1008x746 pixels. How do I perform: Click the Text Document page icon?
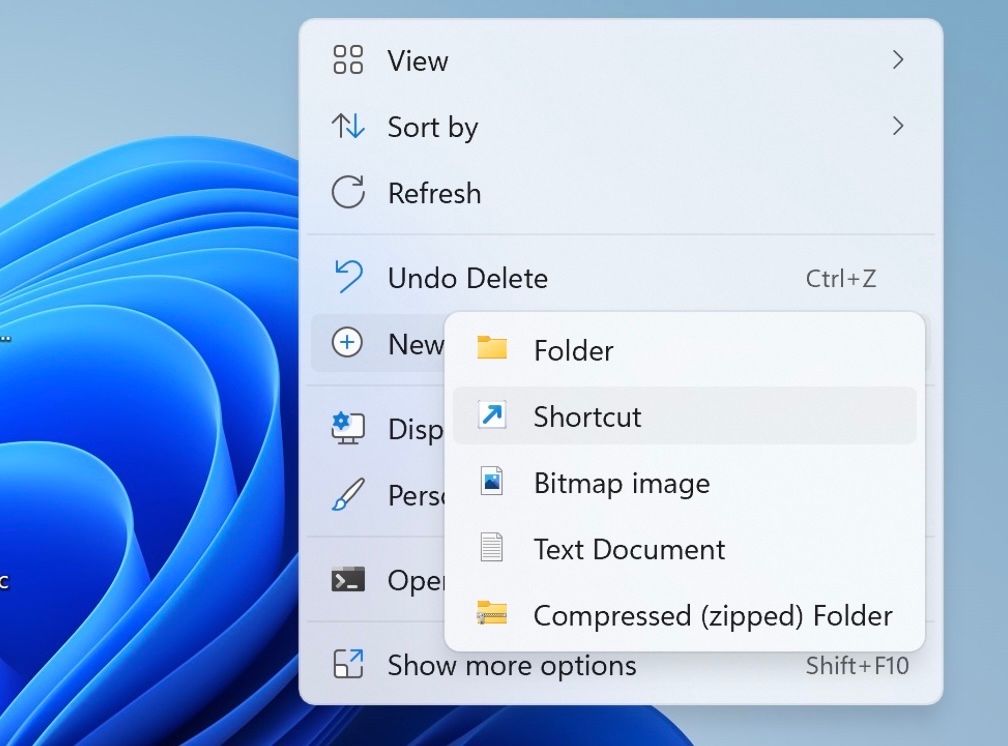coord(492,547)
